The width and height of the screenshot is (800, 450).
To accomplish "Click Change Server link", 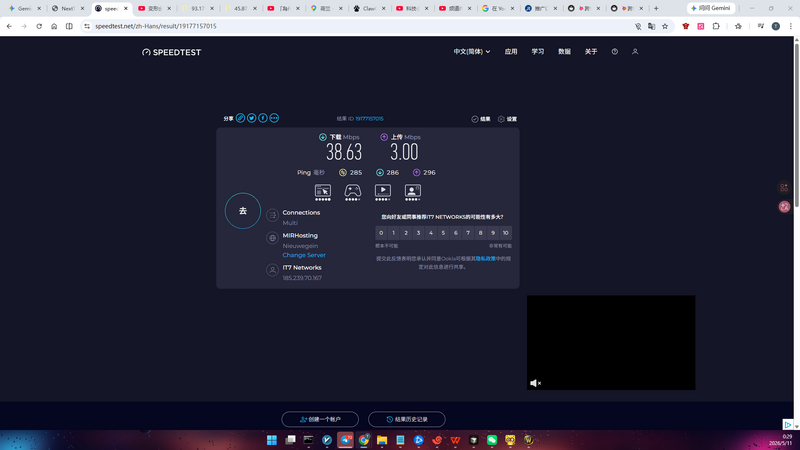I will coord(304,255).
